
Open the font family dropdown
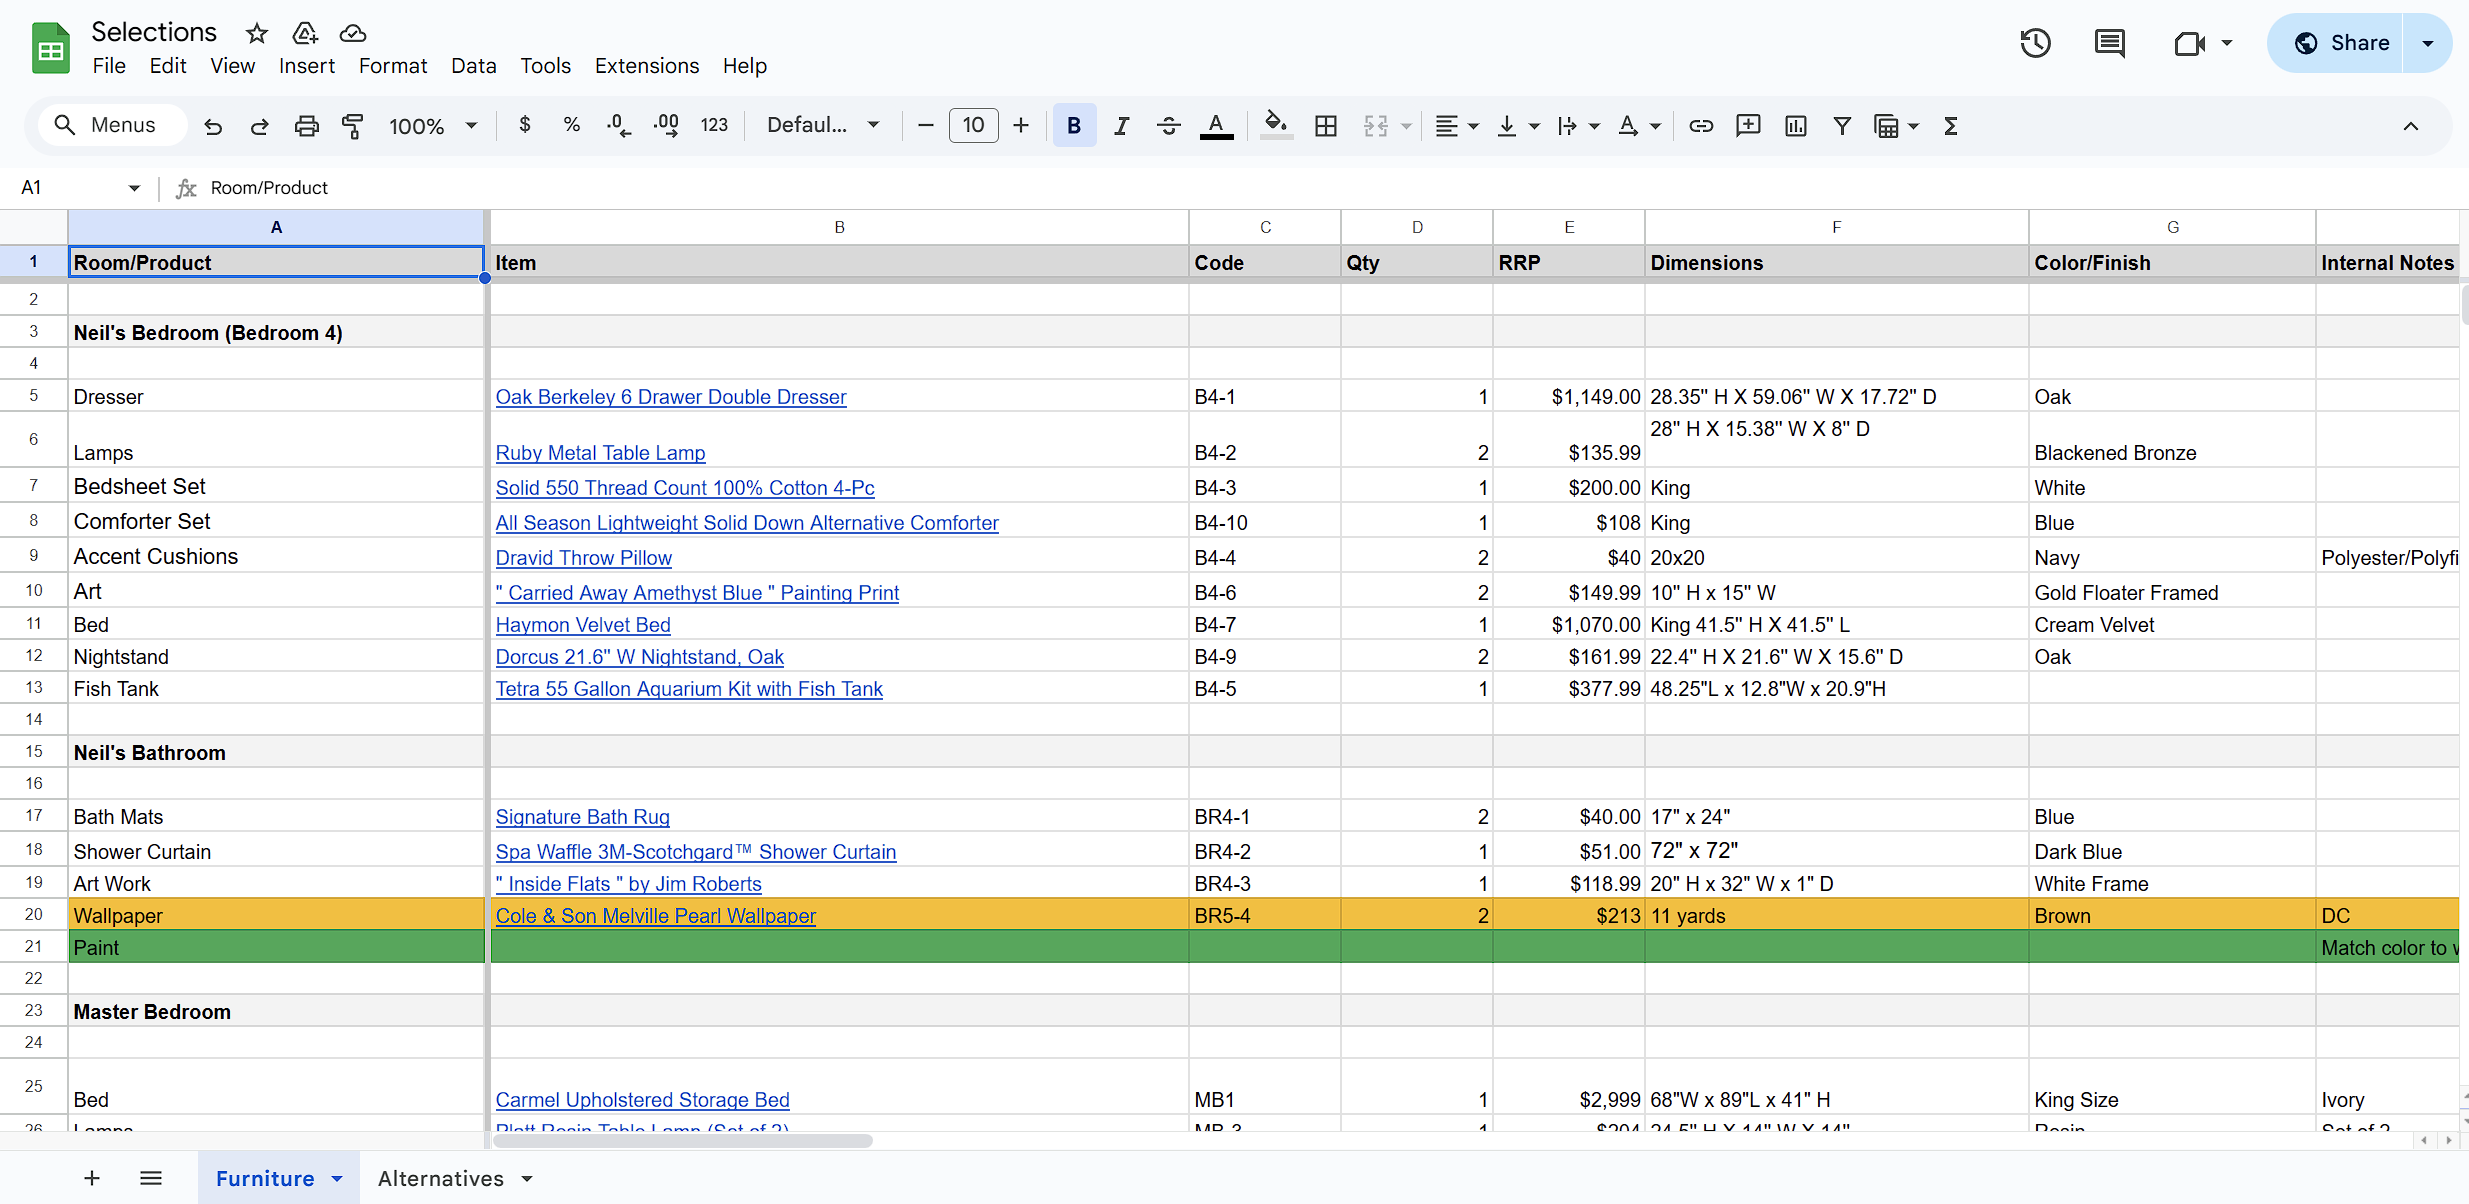pos(823,125)
